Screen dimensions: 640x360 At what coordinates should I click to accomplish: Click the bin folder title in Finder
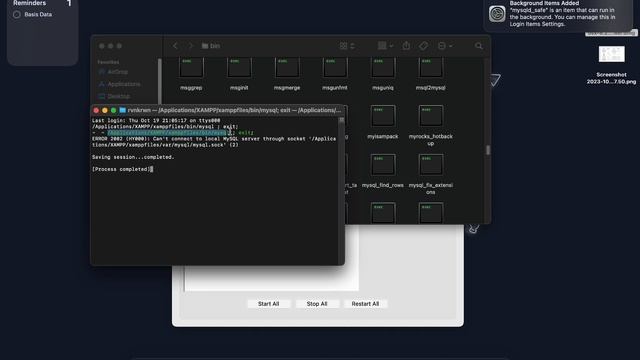click(x=211, y=46)
